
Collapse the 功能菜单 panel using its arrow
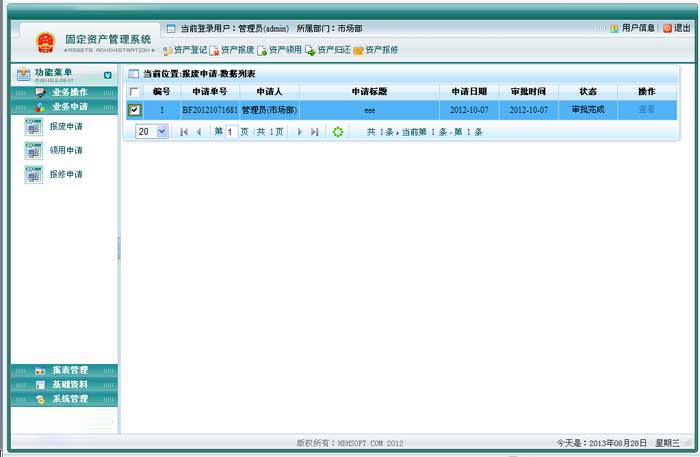click(107, 75)
